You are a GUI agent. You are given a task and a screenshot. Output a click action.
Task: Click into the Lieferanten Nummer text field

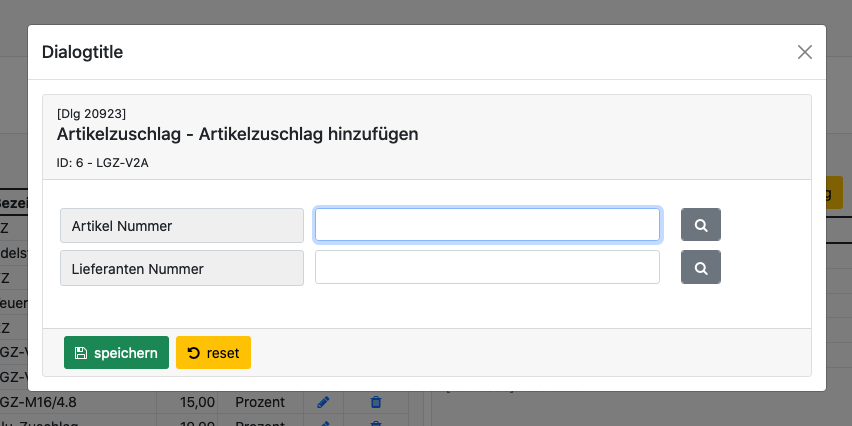coord(487,268)
